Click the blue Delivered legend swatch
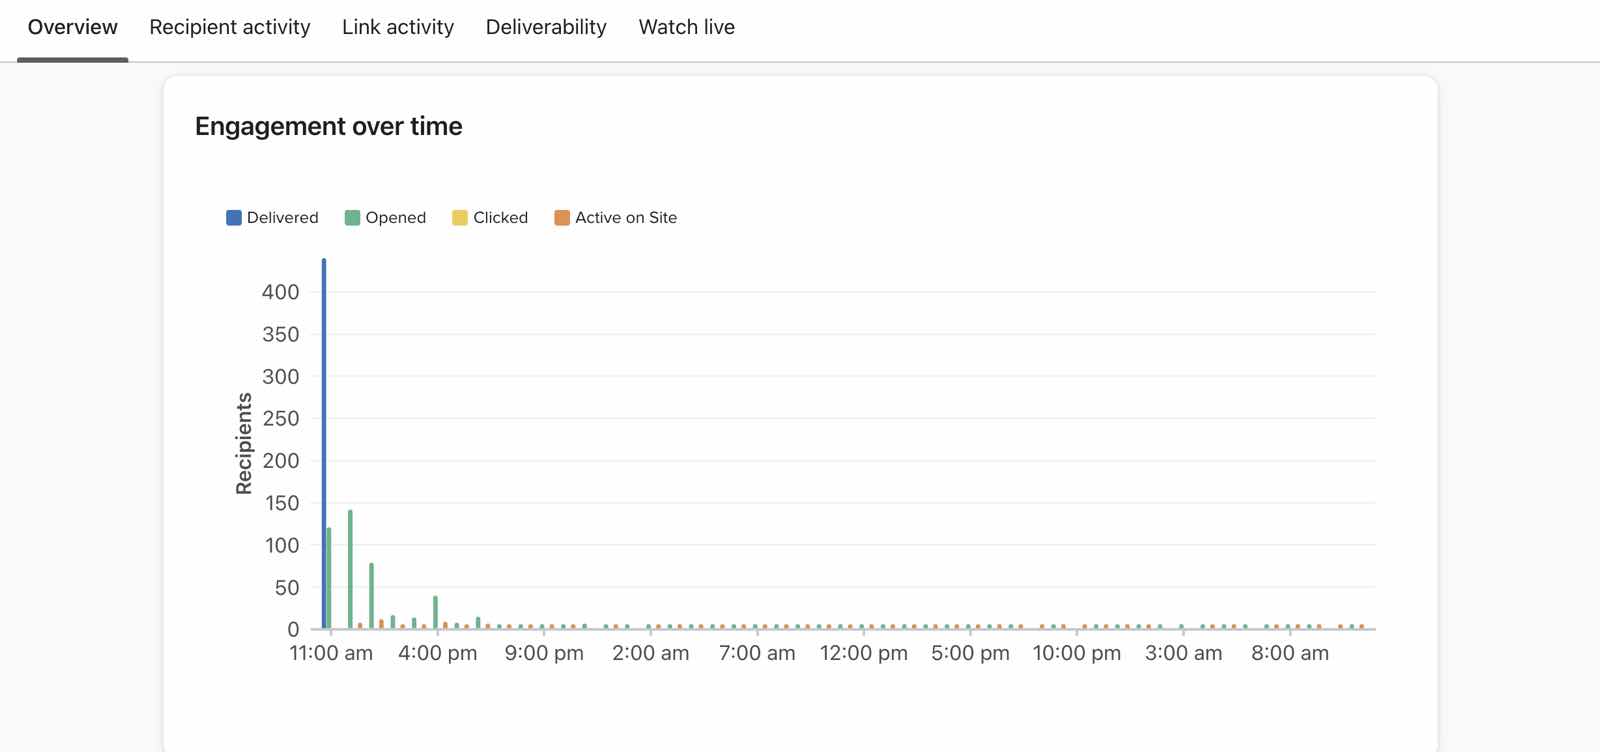The width and height of the screenshot is (1600, 752). (234, 218)
